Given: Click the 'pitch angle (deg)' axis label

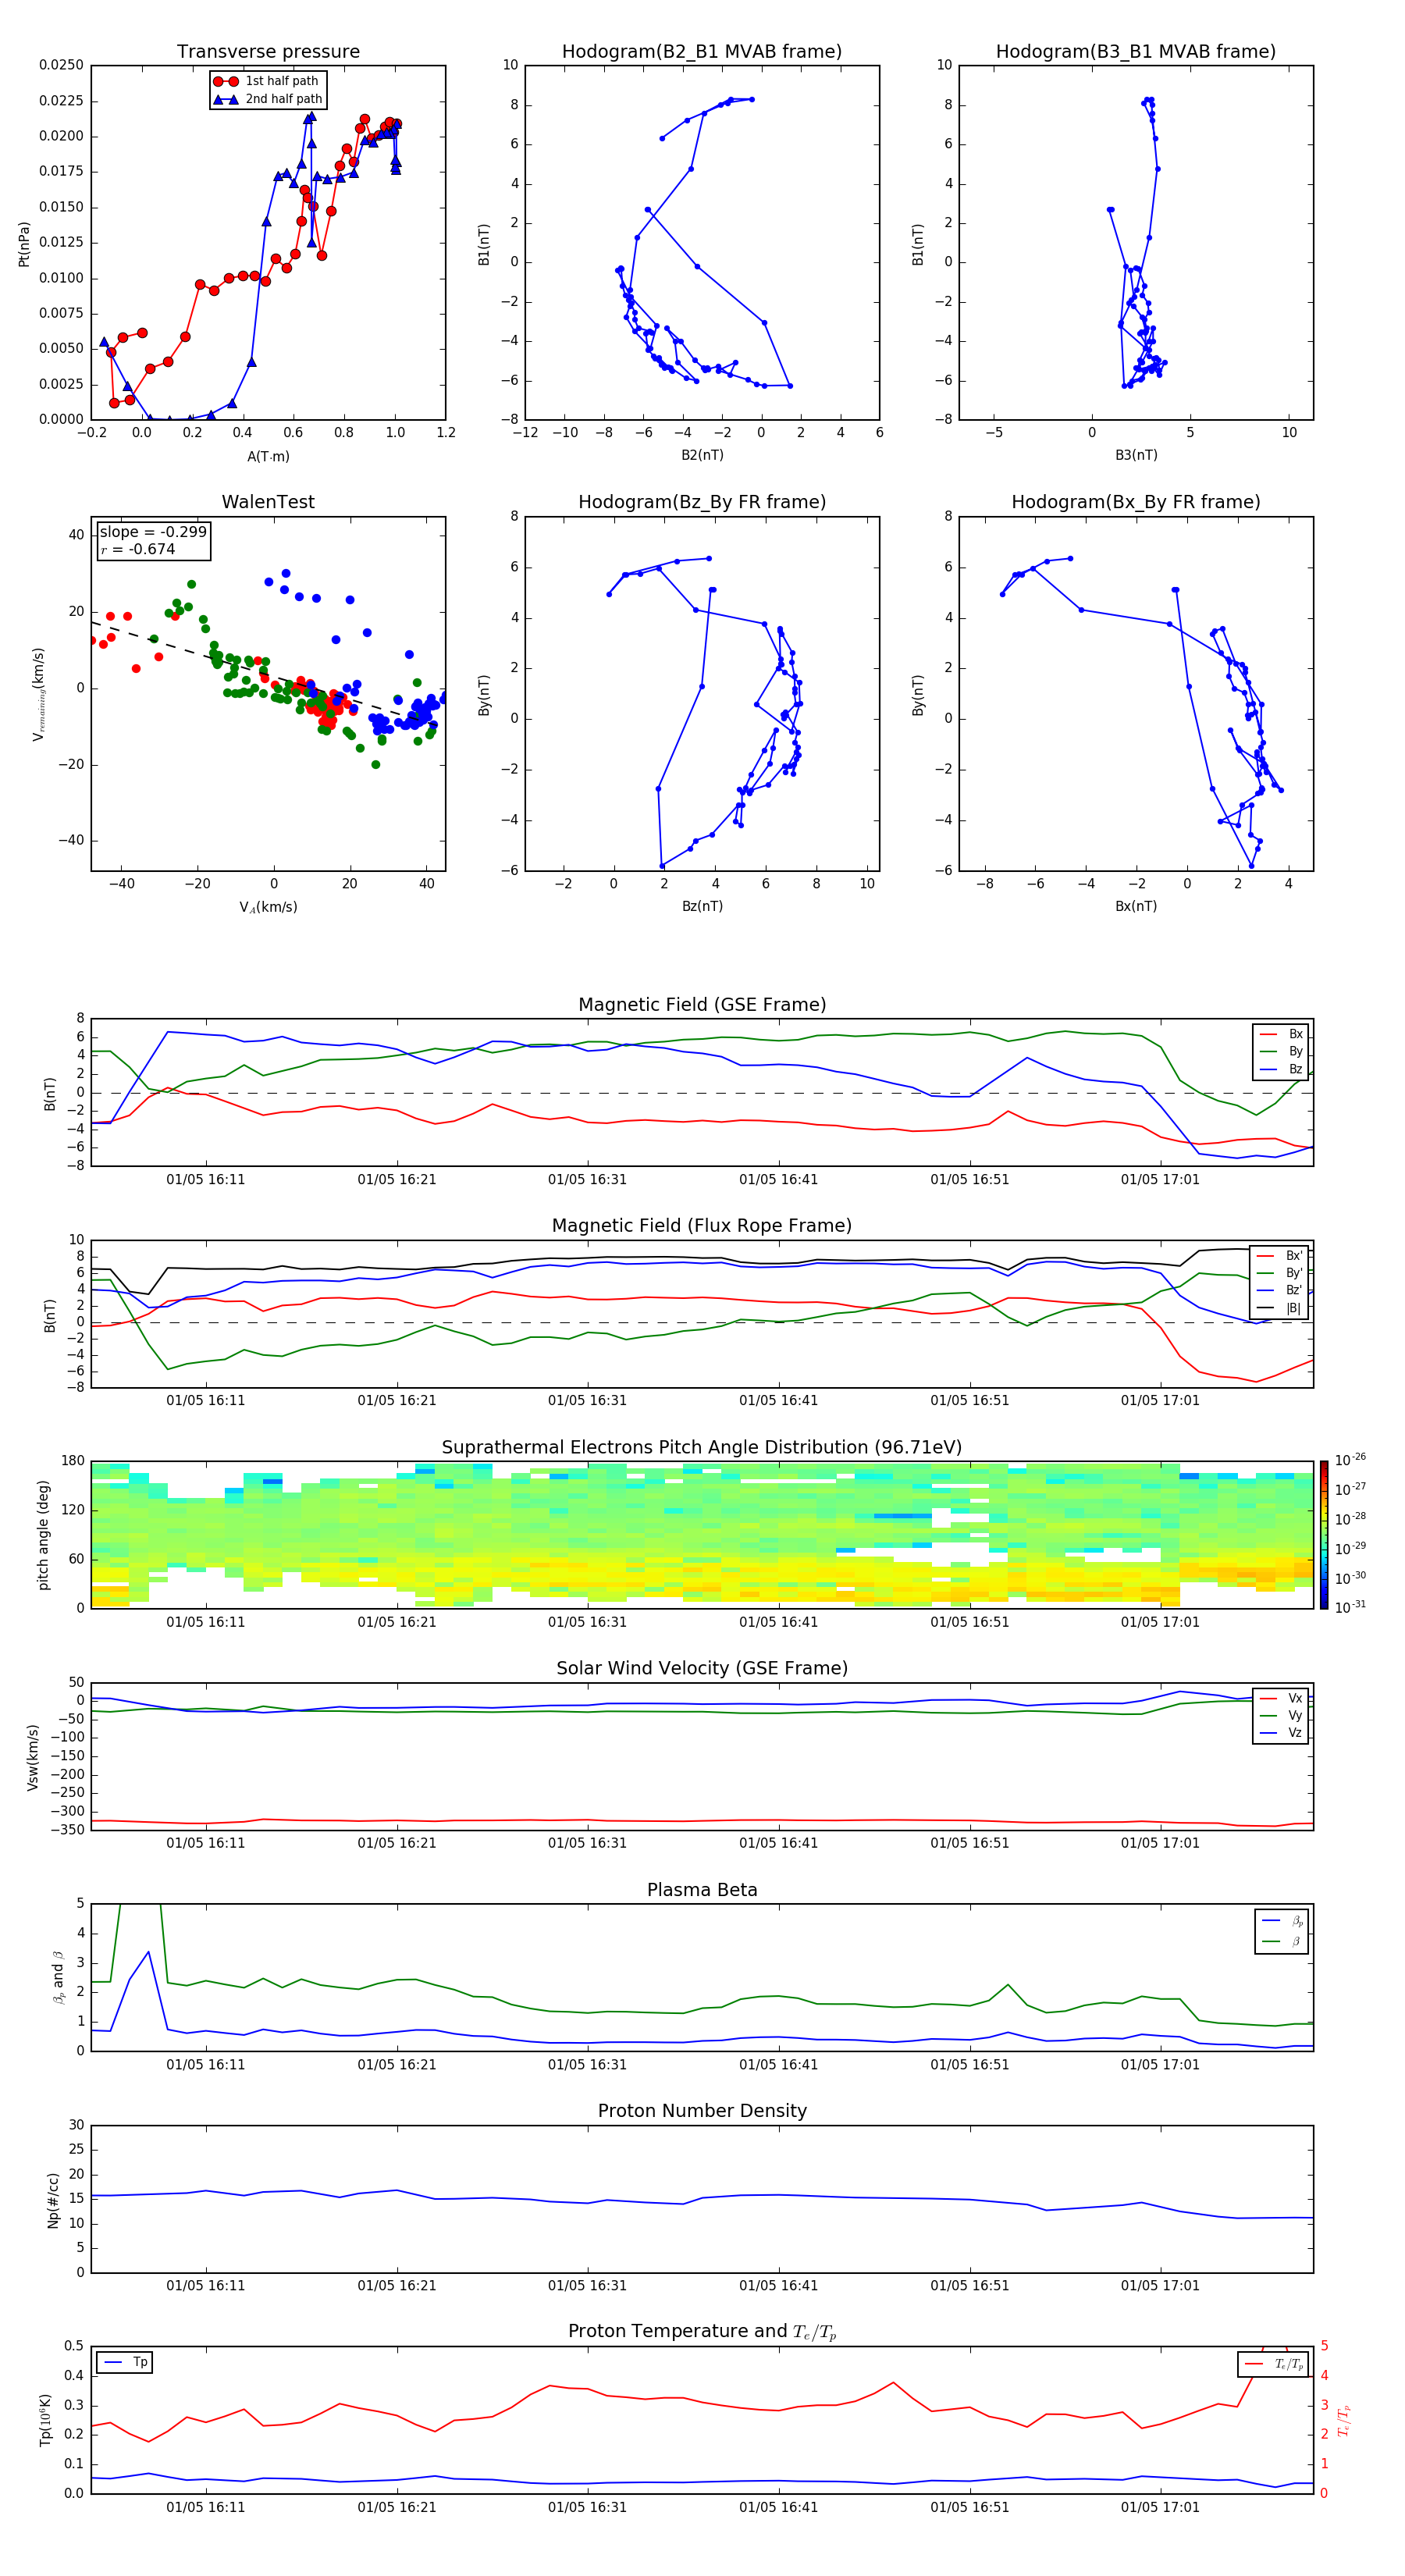Looking at the screenshot, I should [x=43, y=1535].
